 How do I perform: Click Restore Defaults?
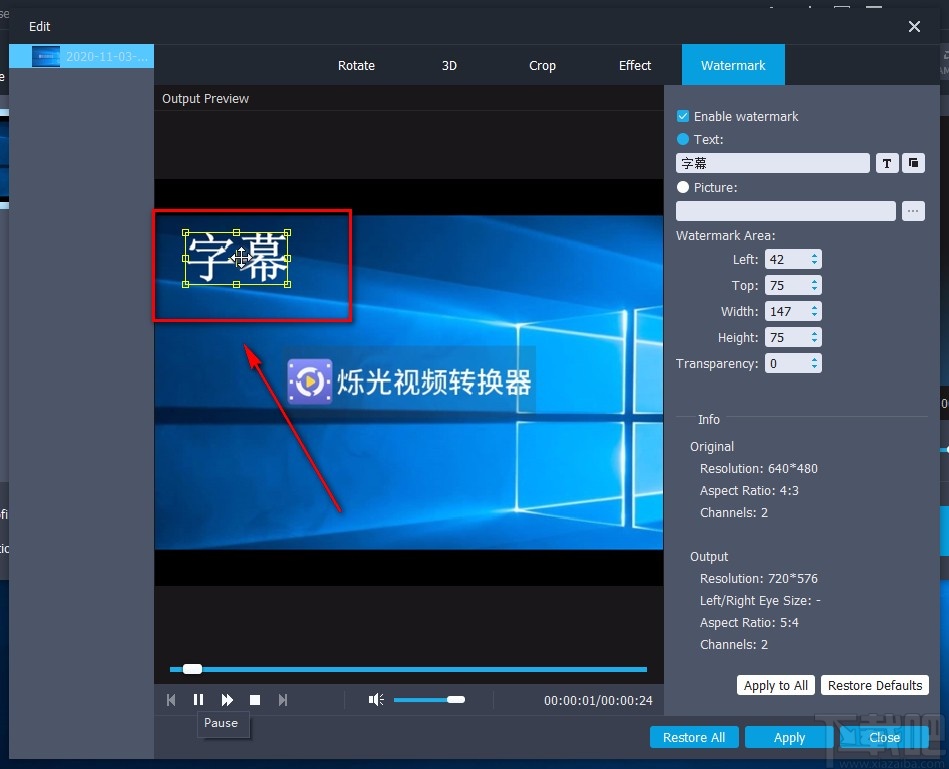click(x=875, y=685)
